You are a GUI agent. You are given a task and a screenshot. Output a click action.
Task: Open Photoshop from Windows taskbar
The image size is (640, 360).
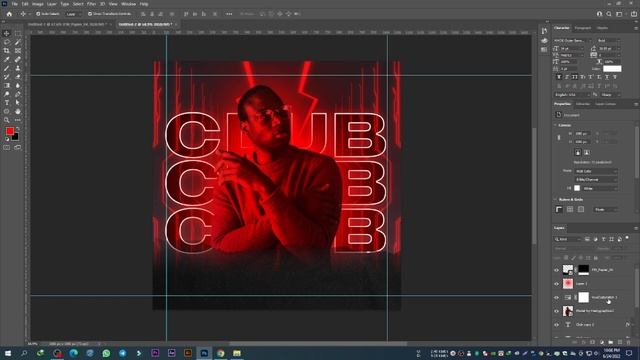204,353
